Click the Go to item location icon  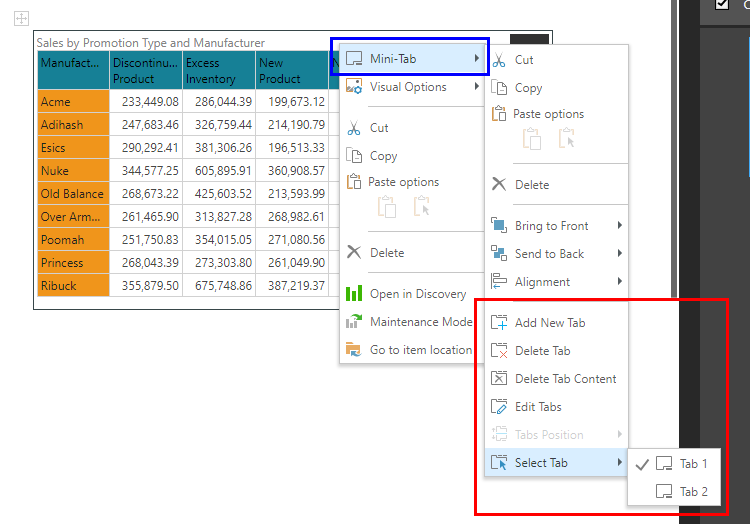tap(353, 350)
